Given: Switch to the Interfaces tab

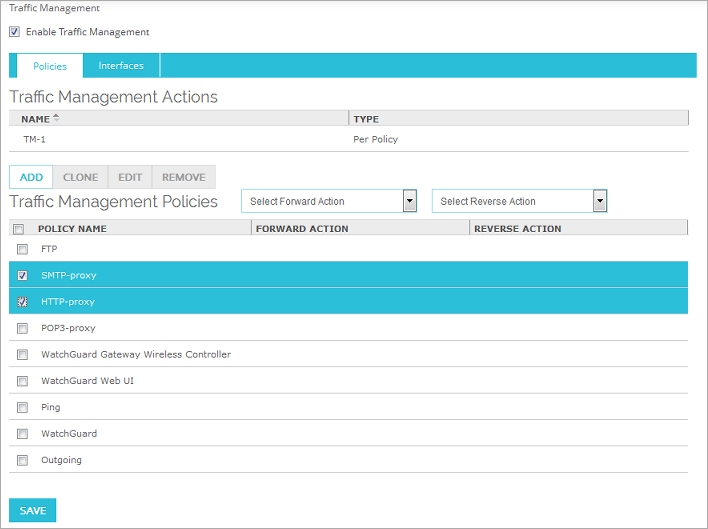Looking at the screenshot, I should coord(121,66).
